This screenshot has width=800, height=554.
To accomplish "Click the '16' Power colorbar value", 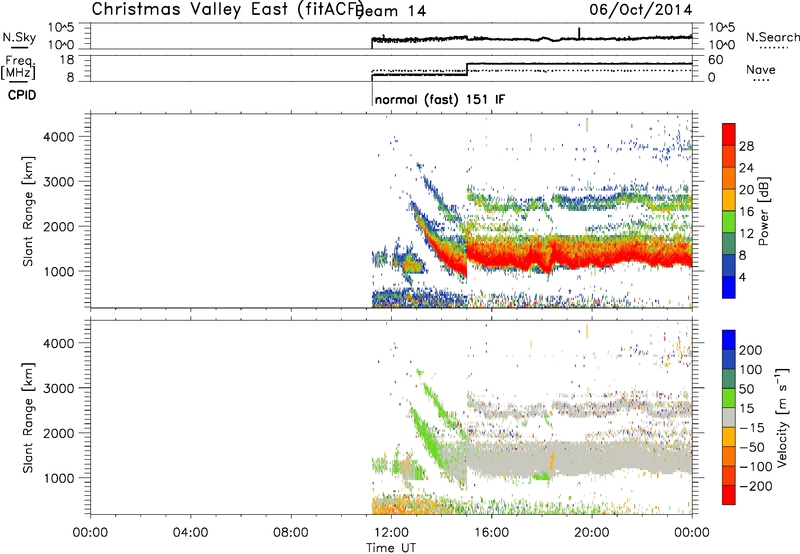I will pyautogui.click(x=746, y=212).
